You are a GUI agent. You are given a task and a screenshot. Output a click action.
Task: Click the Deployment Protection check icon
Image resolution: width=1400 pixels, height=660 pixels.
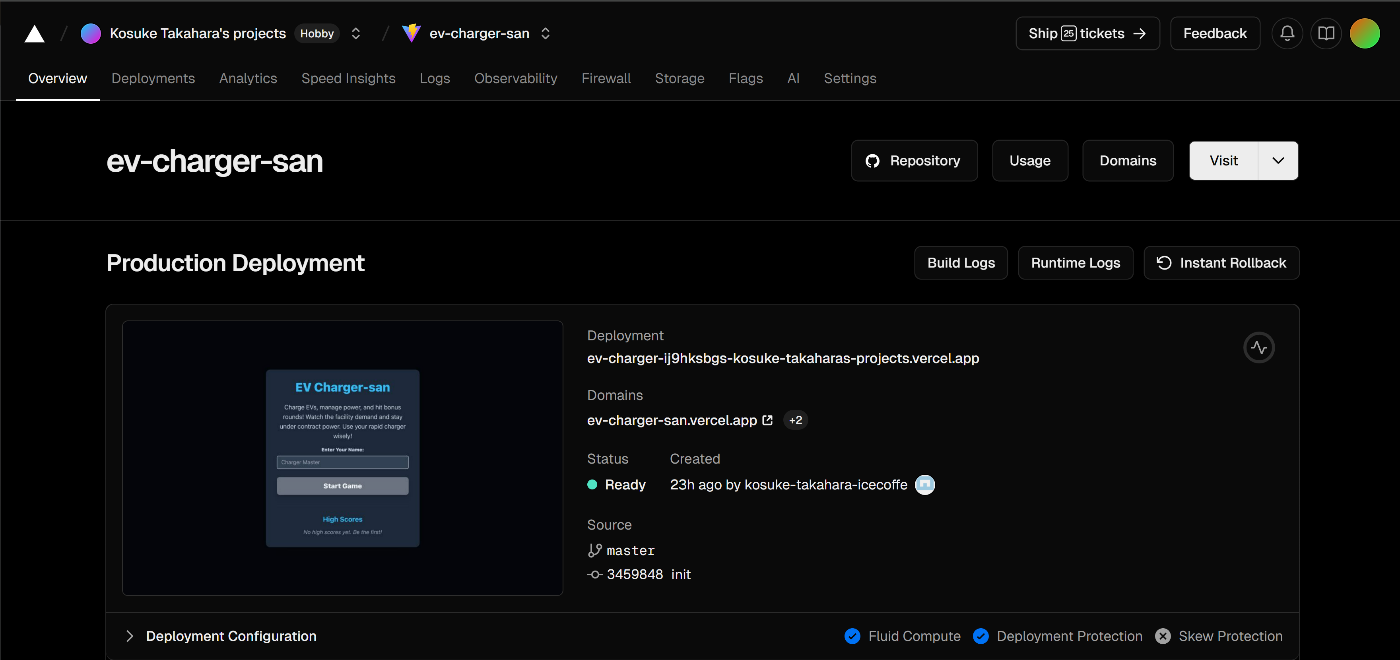[x=981, y=636]
